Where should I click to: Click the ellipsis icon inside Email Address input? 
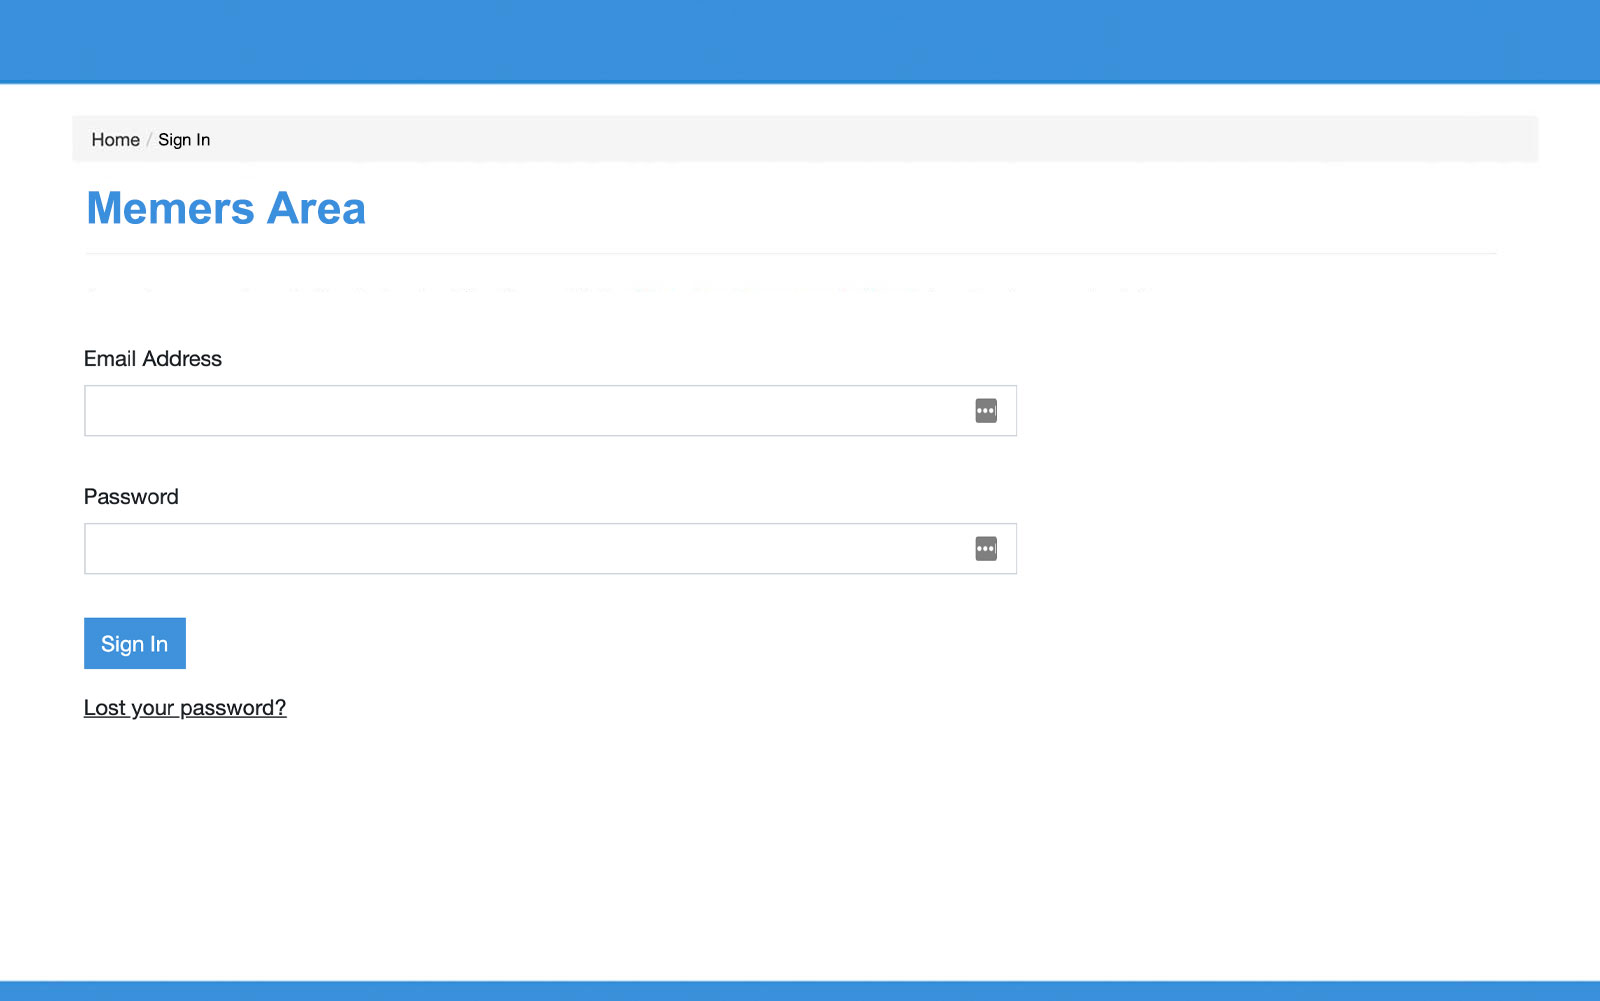click(985, 410)
